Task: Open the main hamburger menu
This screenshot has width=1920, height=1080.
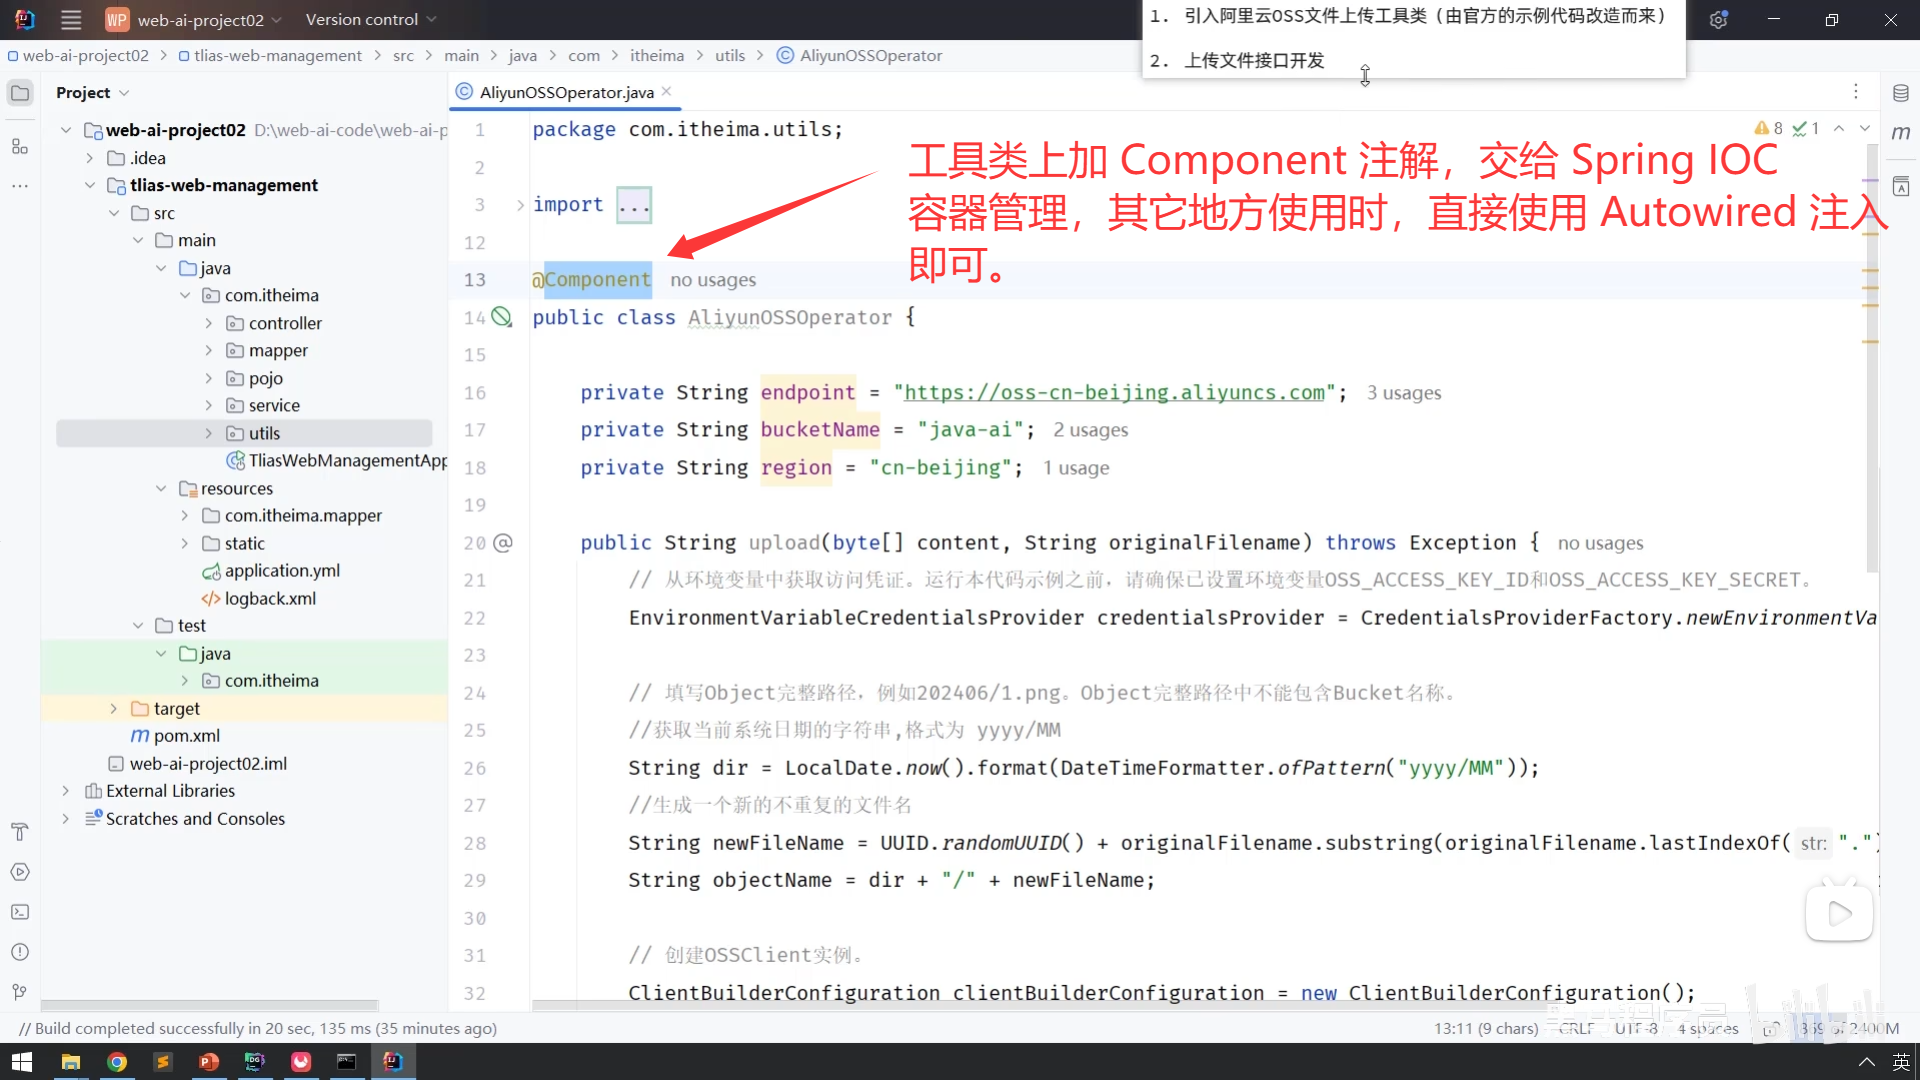Action: (x=71, y=20)
